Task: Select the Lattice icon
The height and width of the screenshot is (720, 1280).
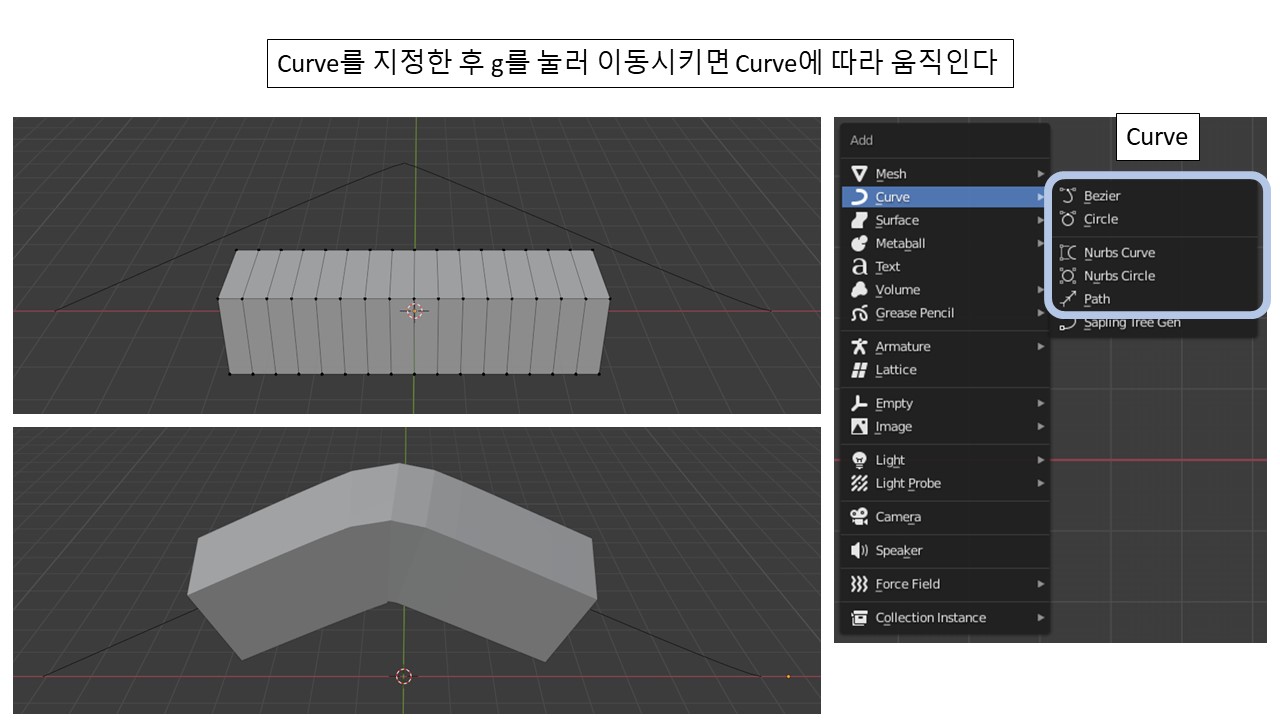Action: (x=860, y=369)
